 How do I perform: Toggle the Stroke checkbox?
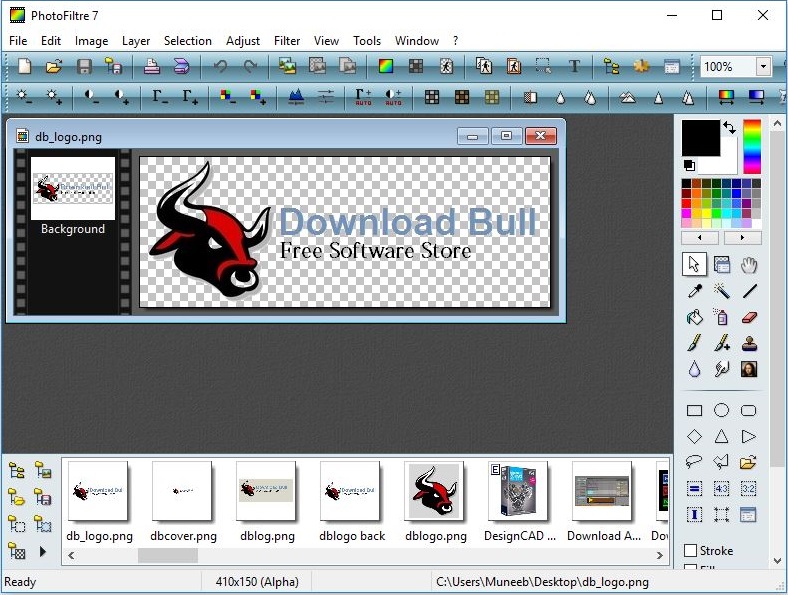[x=691, y=550]
